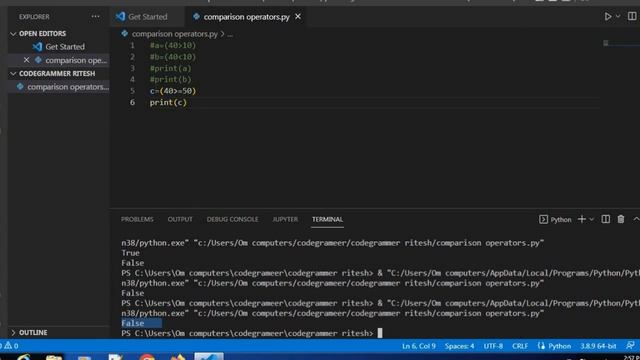Screen dimensions: 640x360
Task: Click commented line #a=(40>10)
Action: pyautogui.click(x=173, y=45)
